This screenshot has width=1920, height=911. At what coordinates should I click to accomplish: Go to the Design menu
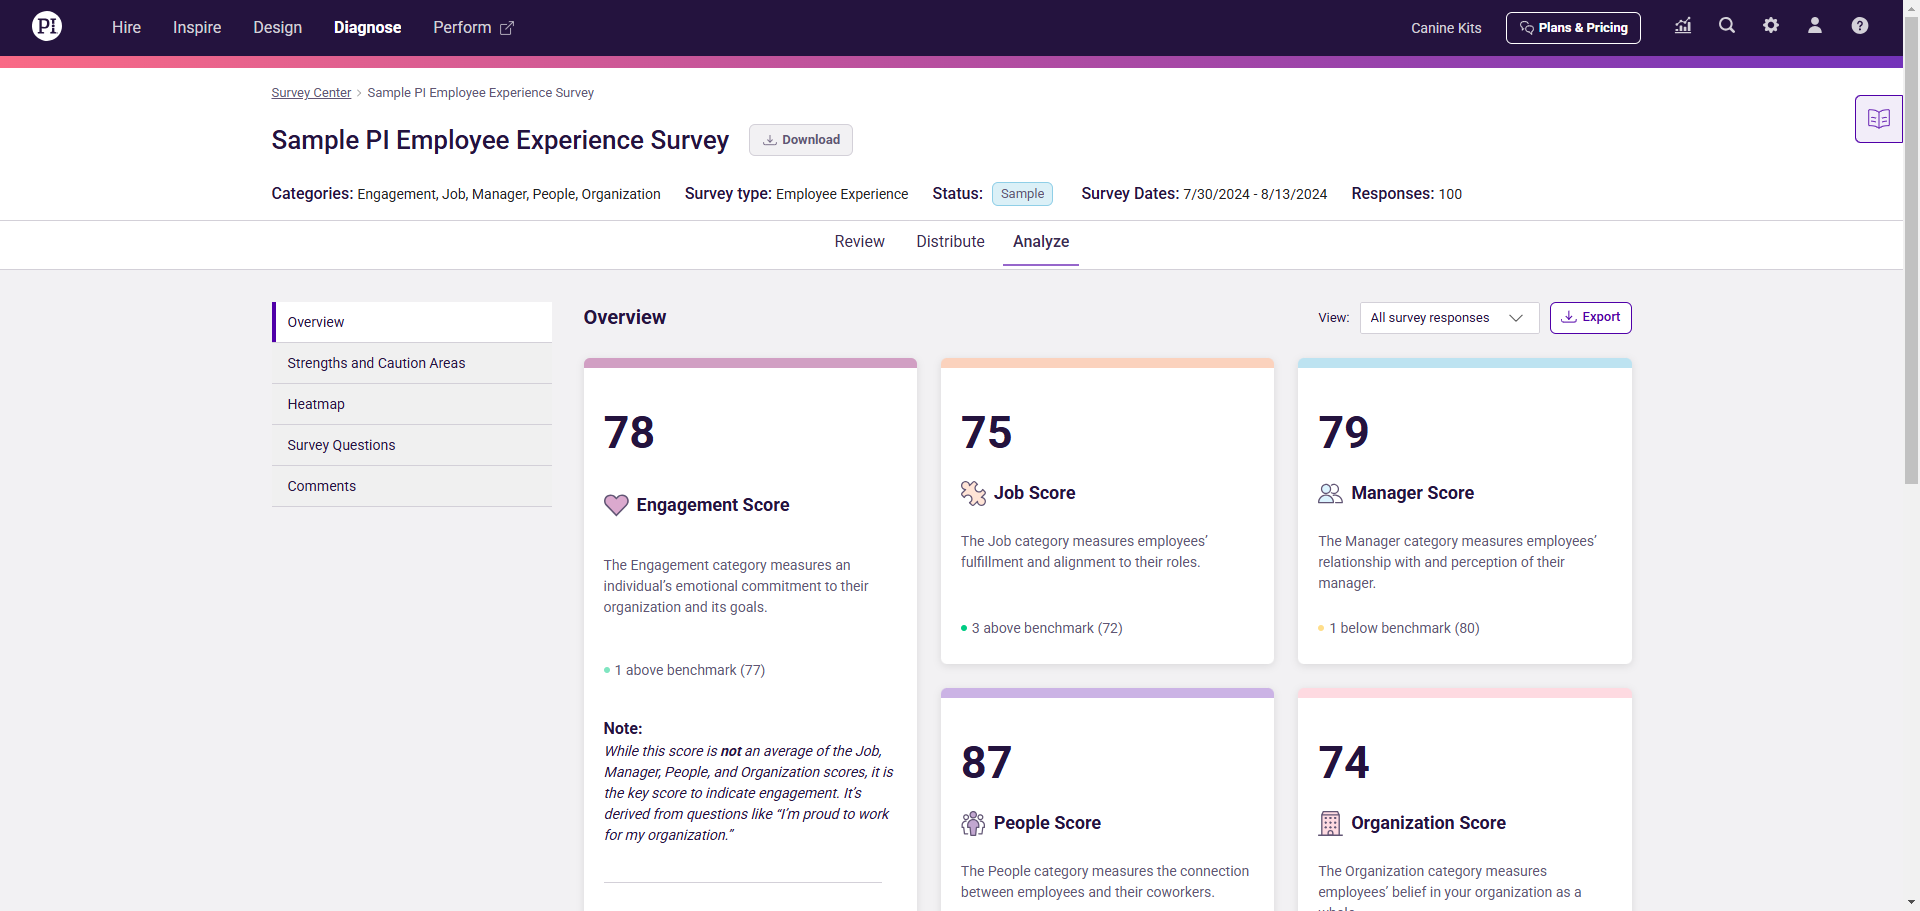pyautogui.click(x=277, y=27)
